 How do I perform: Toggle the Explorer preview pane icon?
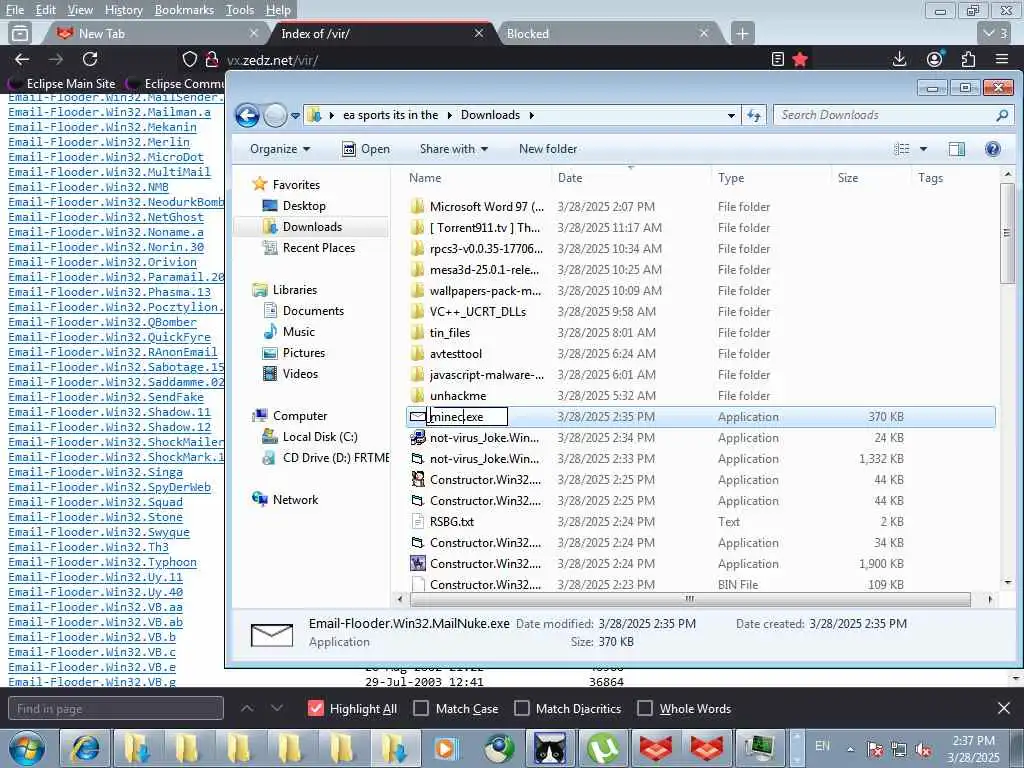tap(957, 149)
